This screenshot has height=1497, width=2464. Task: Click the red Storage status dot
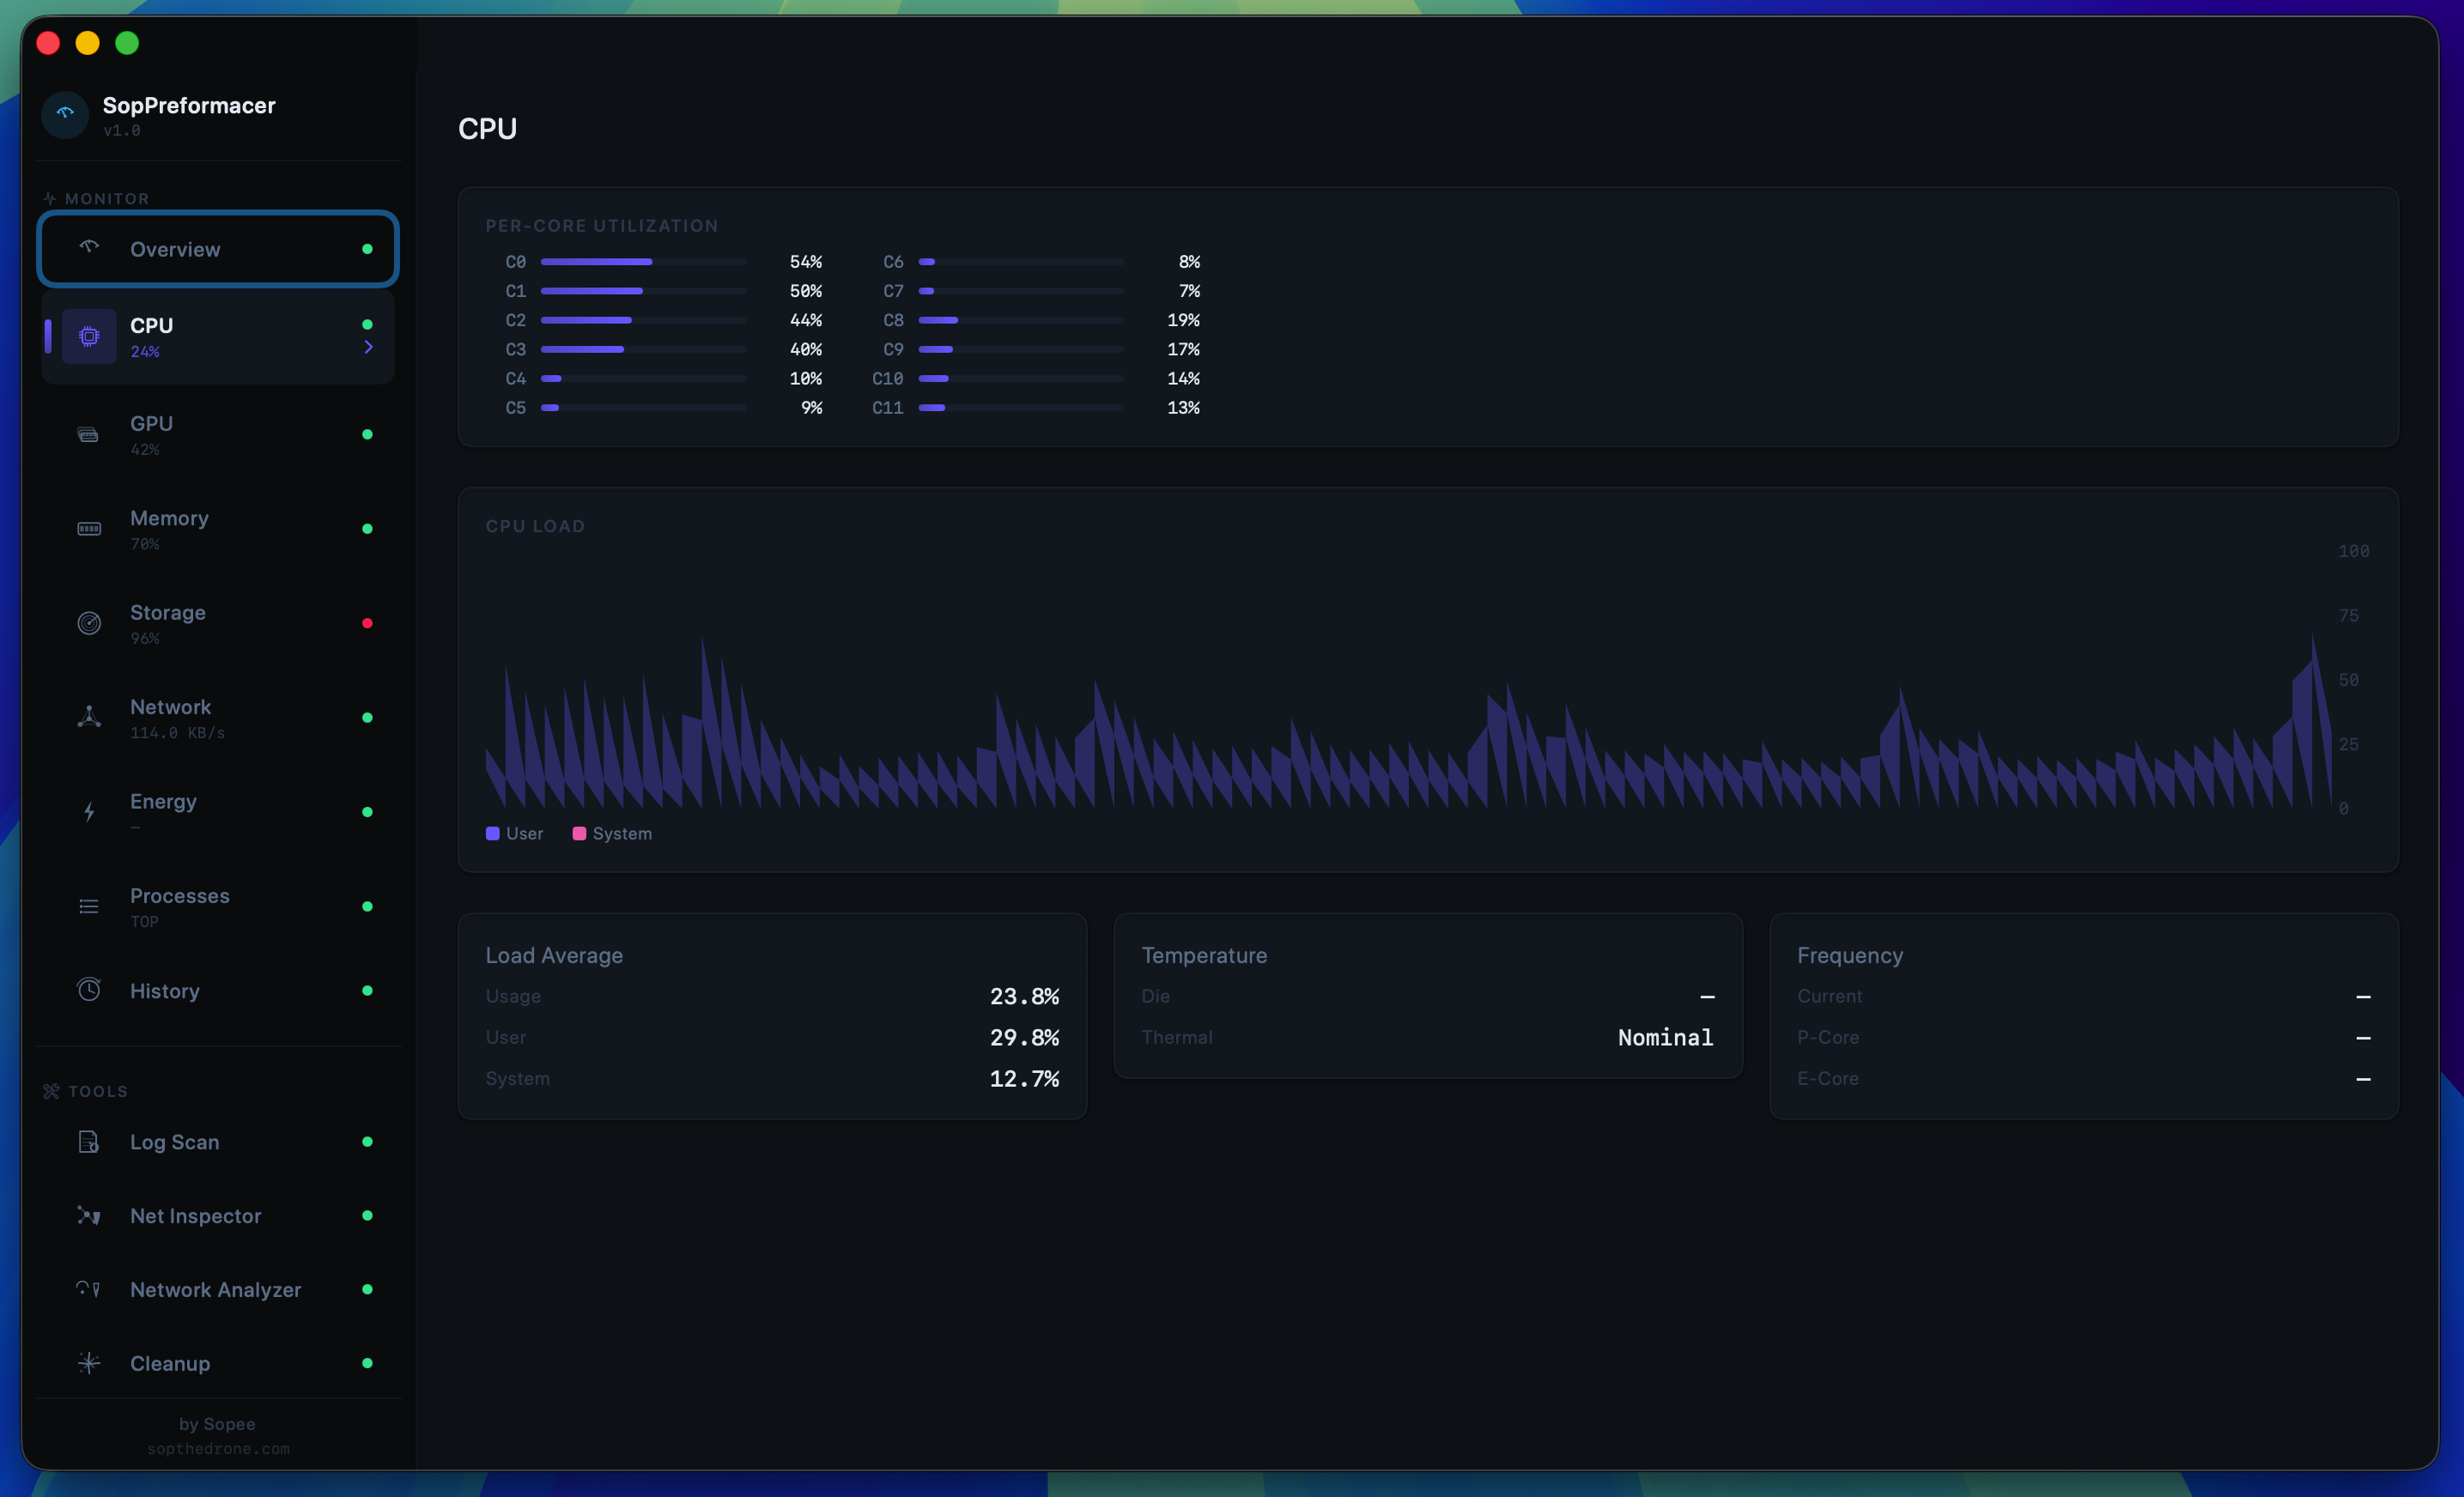[x=367, y=623]
